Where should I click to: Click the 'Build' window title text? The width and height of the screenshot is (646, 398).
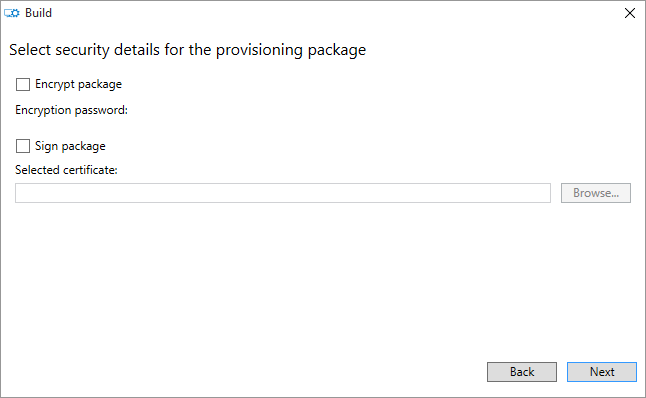(38, 13)
